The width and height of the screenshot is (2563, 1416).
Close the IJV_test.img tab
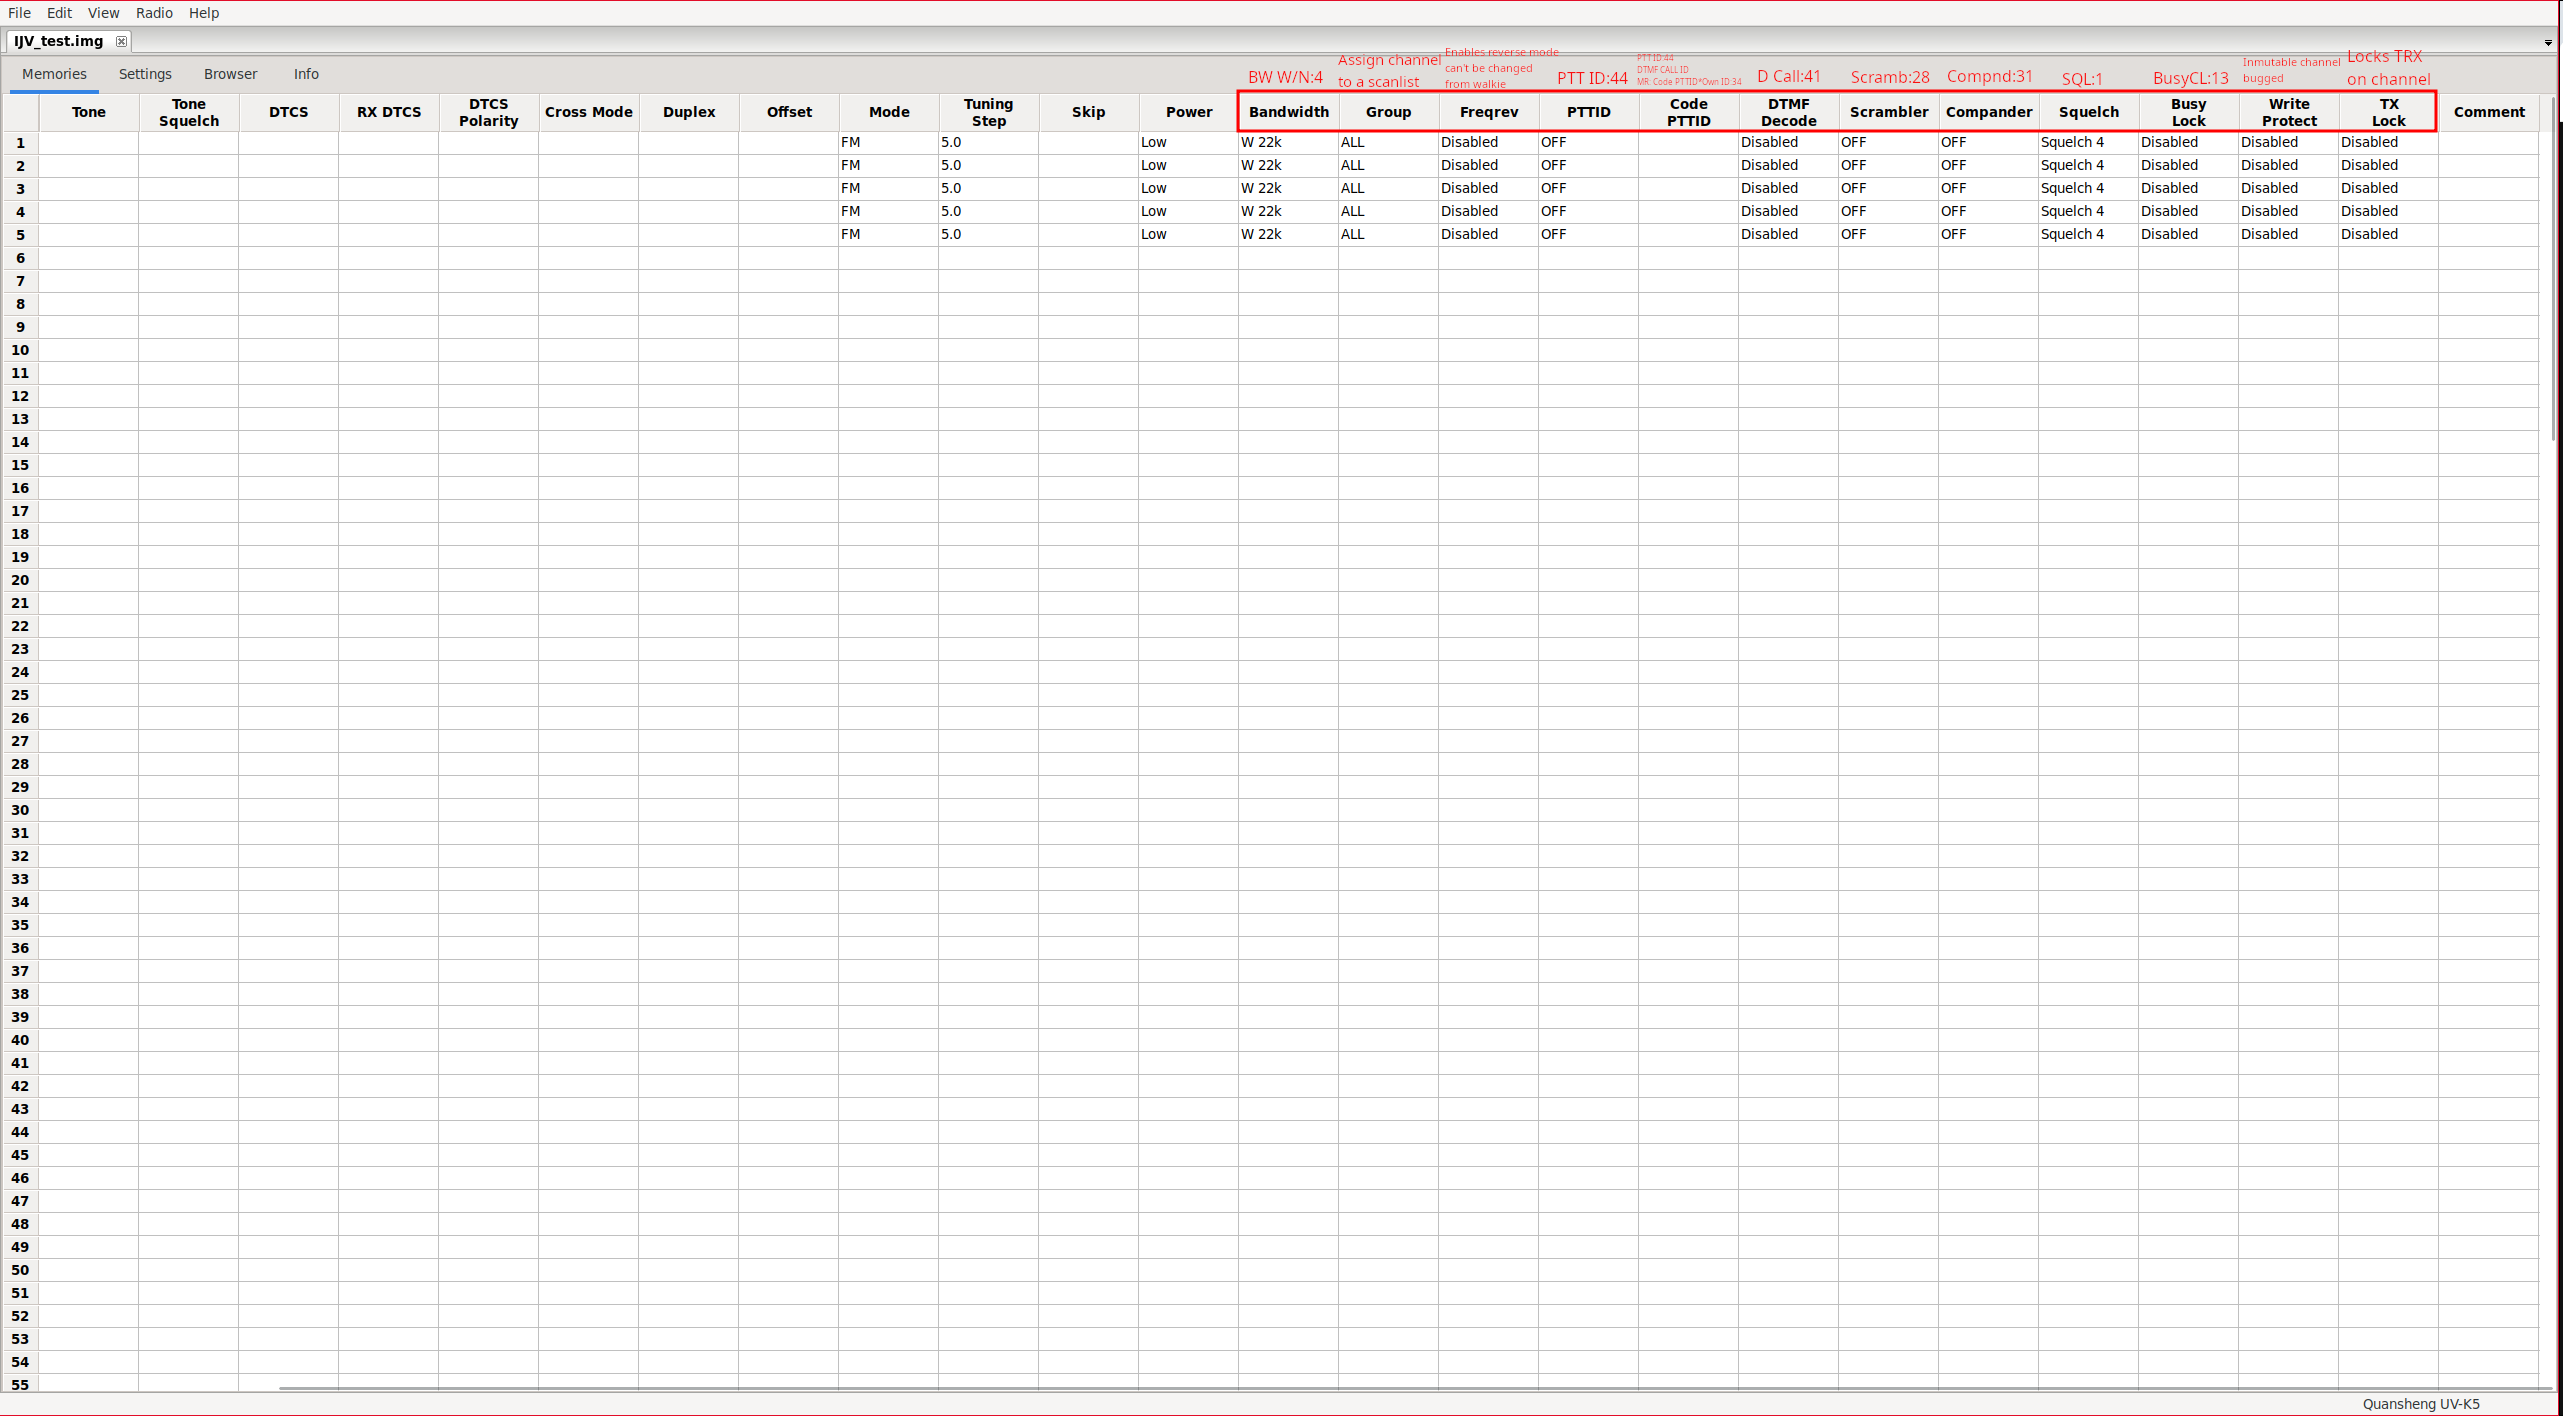121,41
